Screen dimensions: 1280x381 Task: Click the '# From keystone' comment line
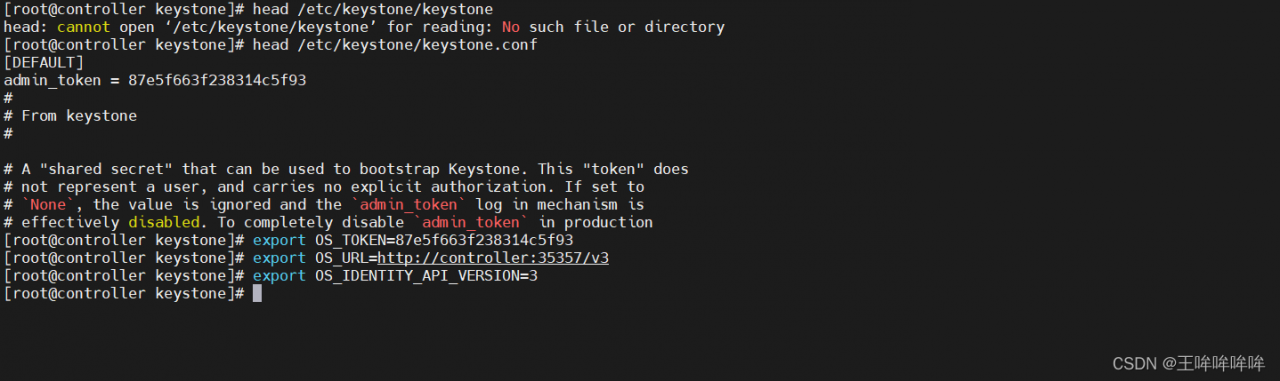[x=70, y=116]
